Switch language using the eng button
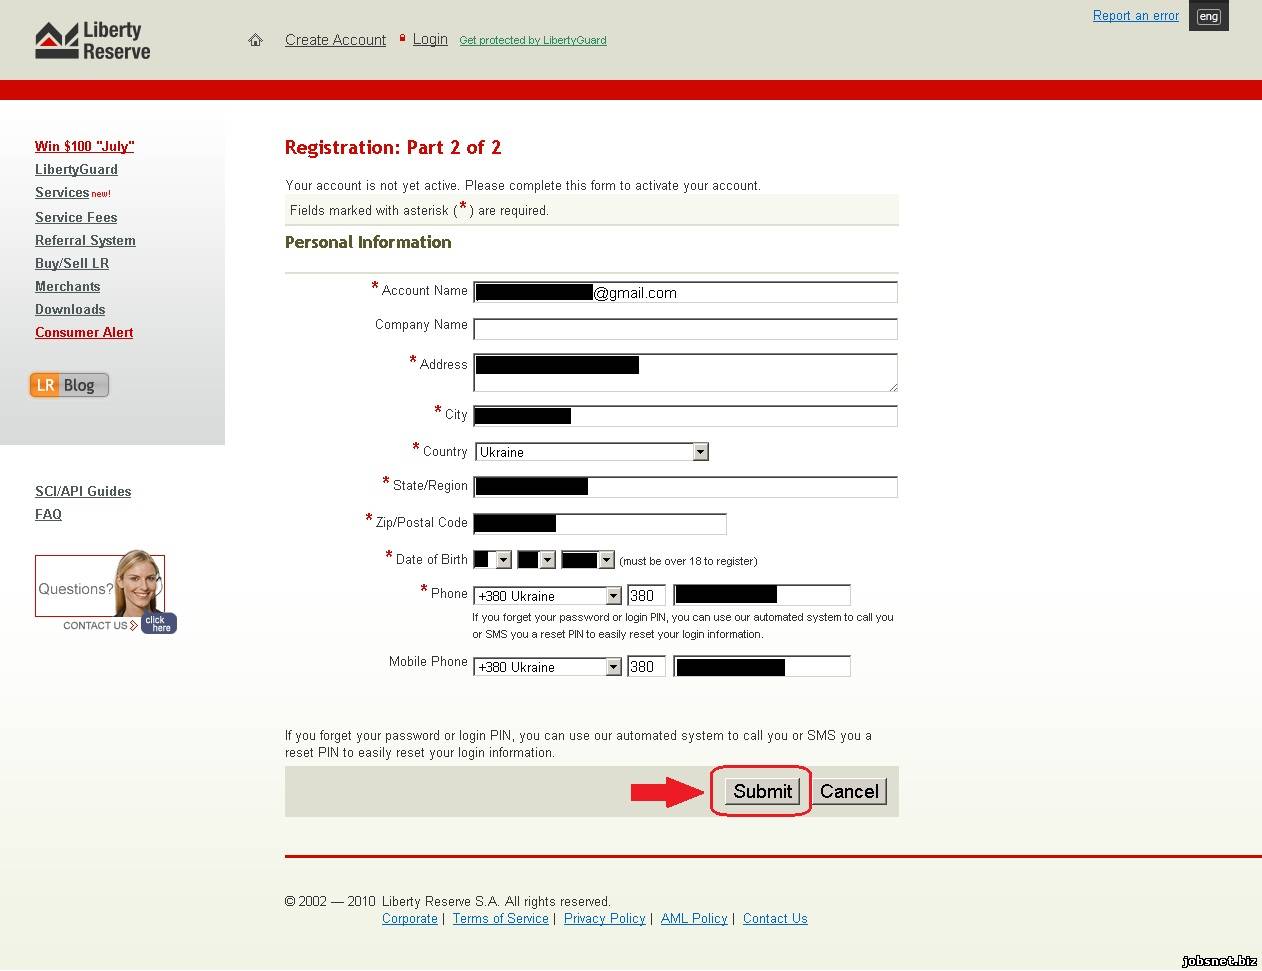Screen dimensions: 1262x971 [x=1208, y=16]
